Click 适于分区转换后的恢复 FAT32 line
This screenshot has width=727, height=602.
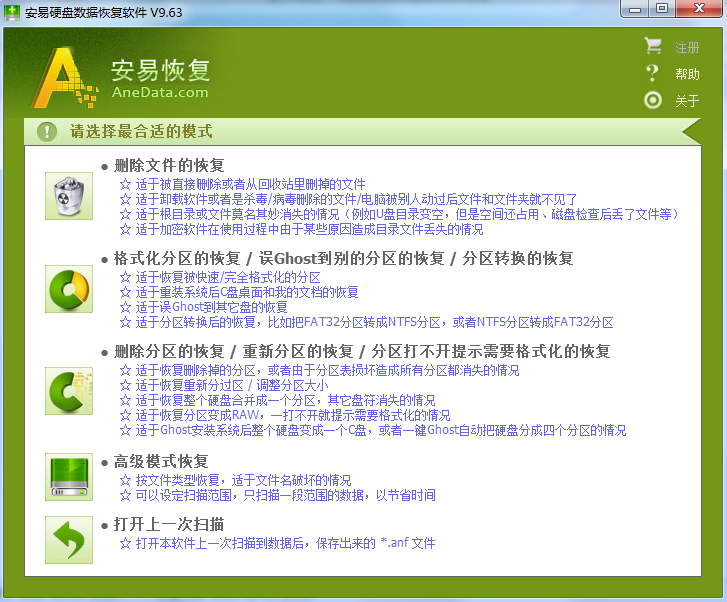click(366, 322)
